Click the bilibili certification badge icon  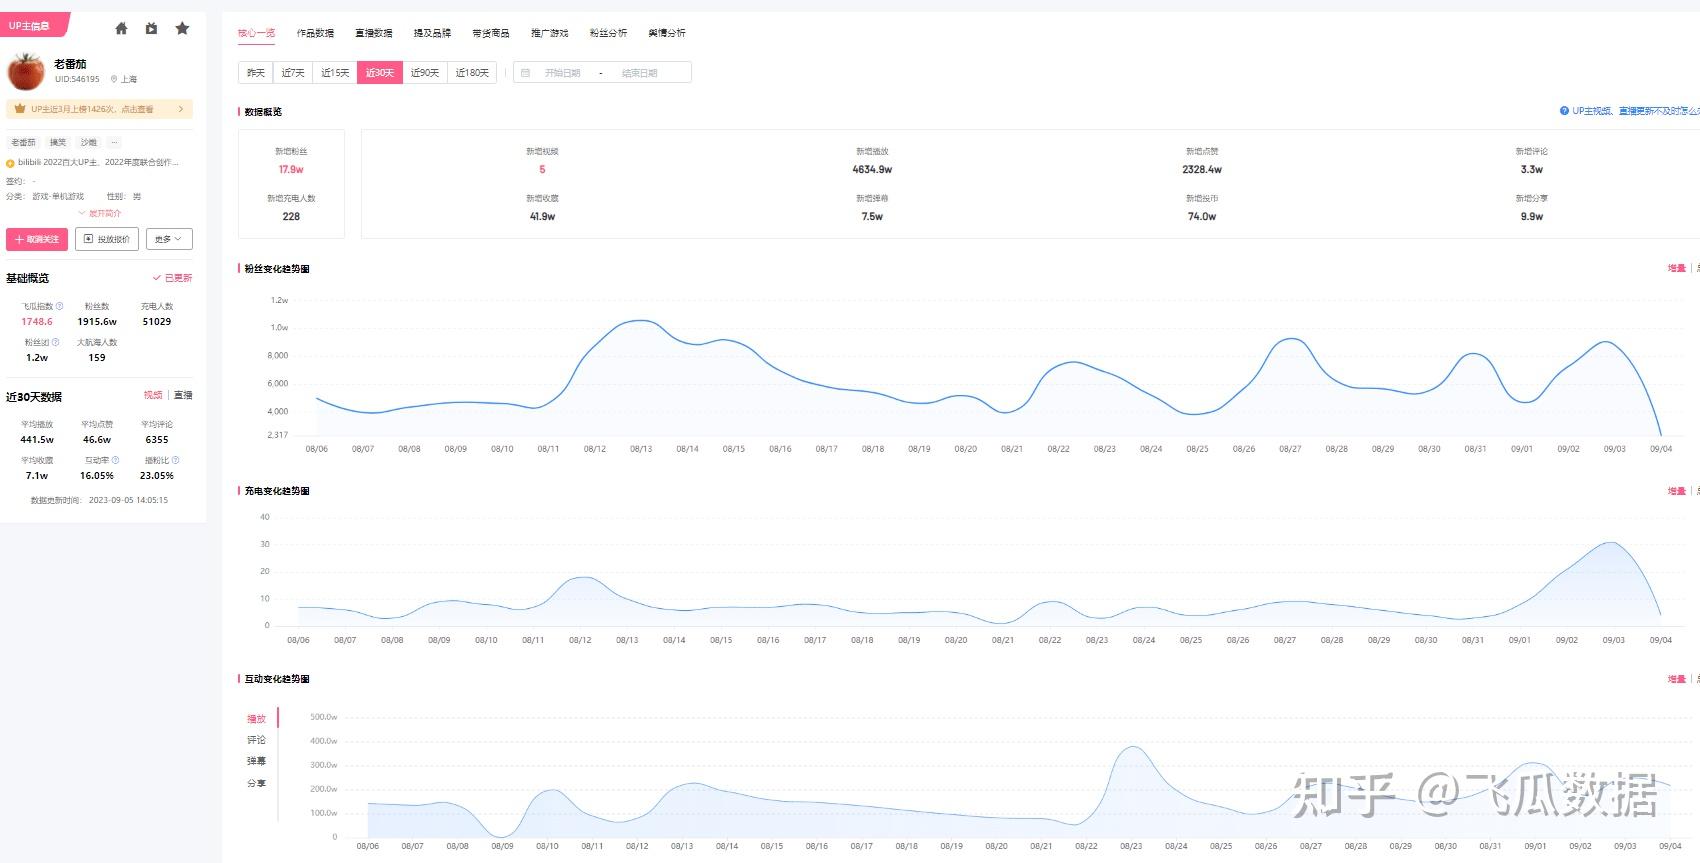click(x=10, y=163)
